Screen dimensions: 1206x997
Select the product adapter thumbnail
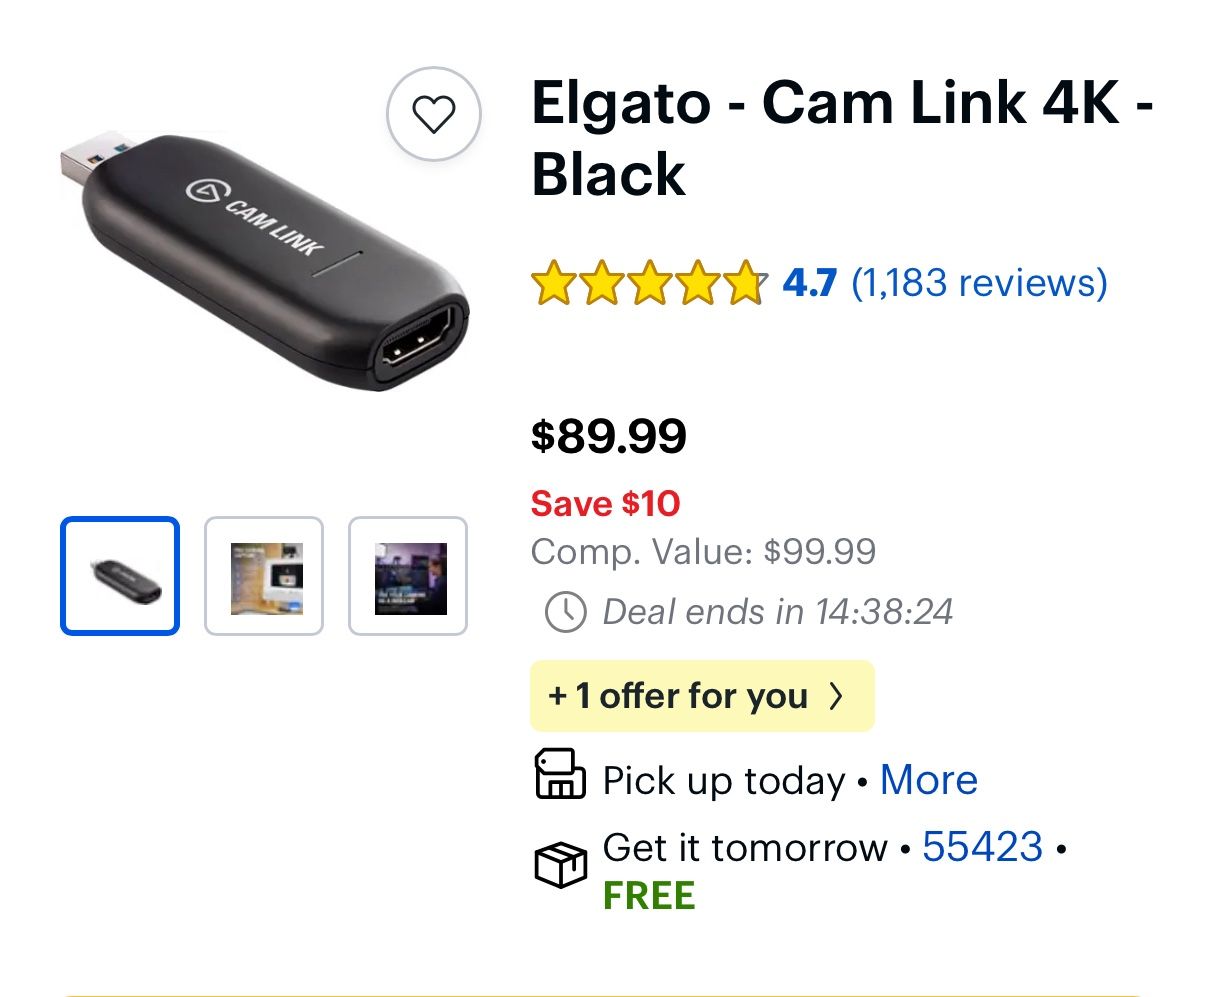pyautogui.click(x=119, y=575)
